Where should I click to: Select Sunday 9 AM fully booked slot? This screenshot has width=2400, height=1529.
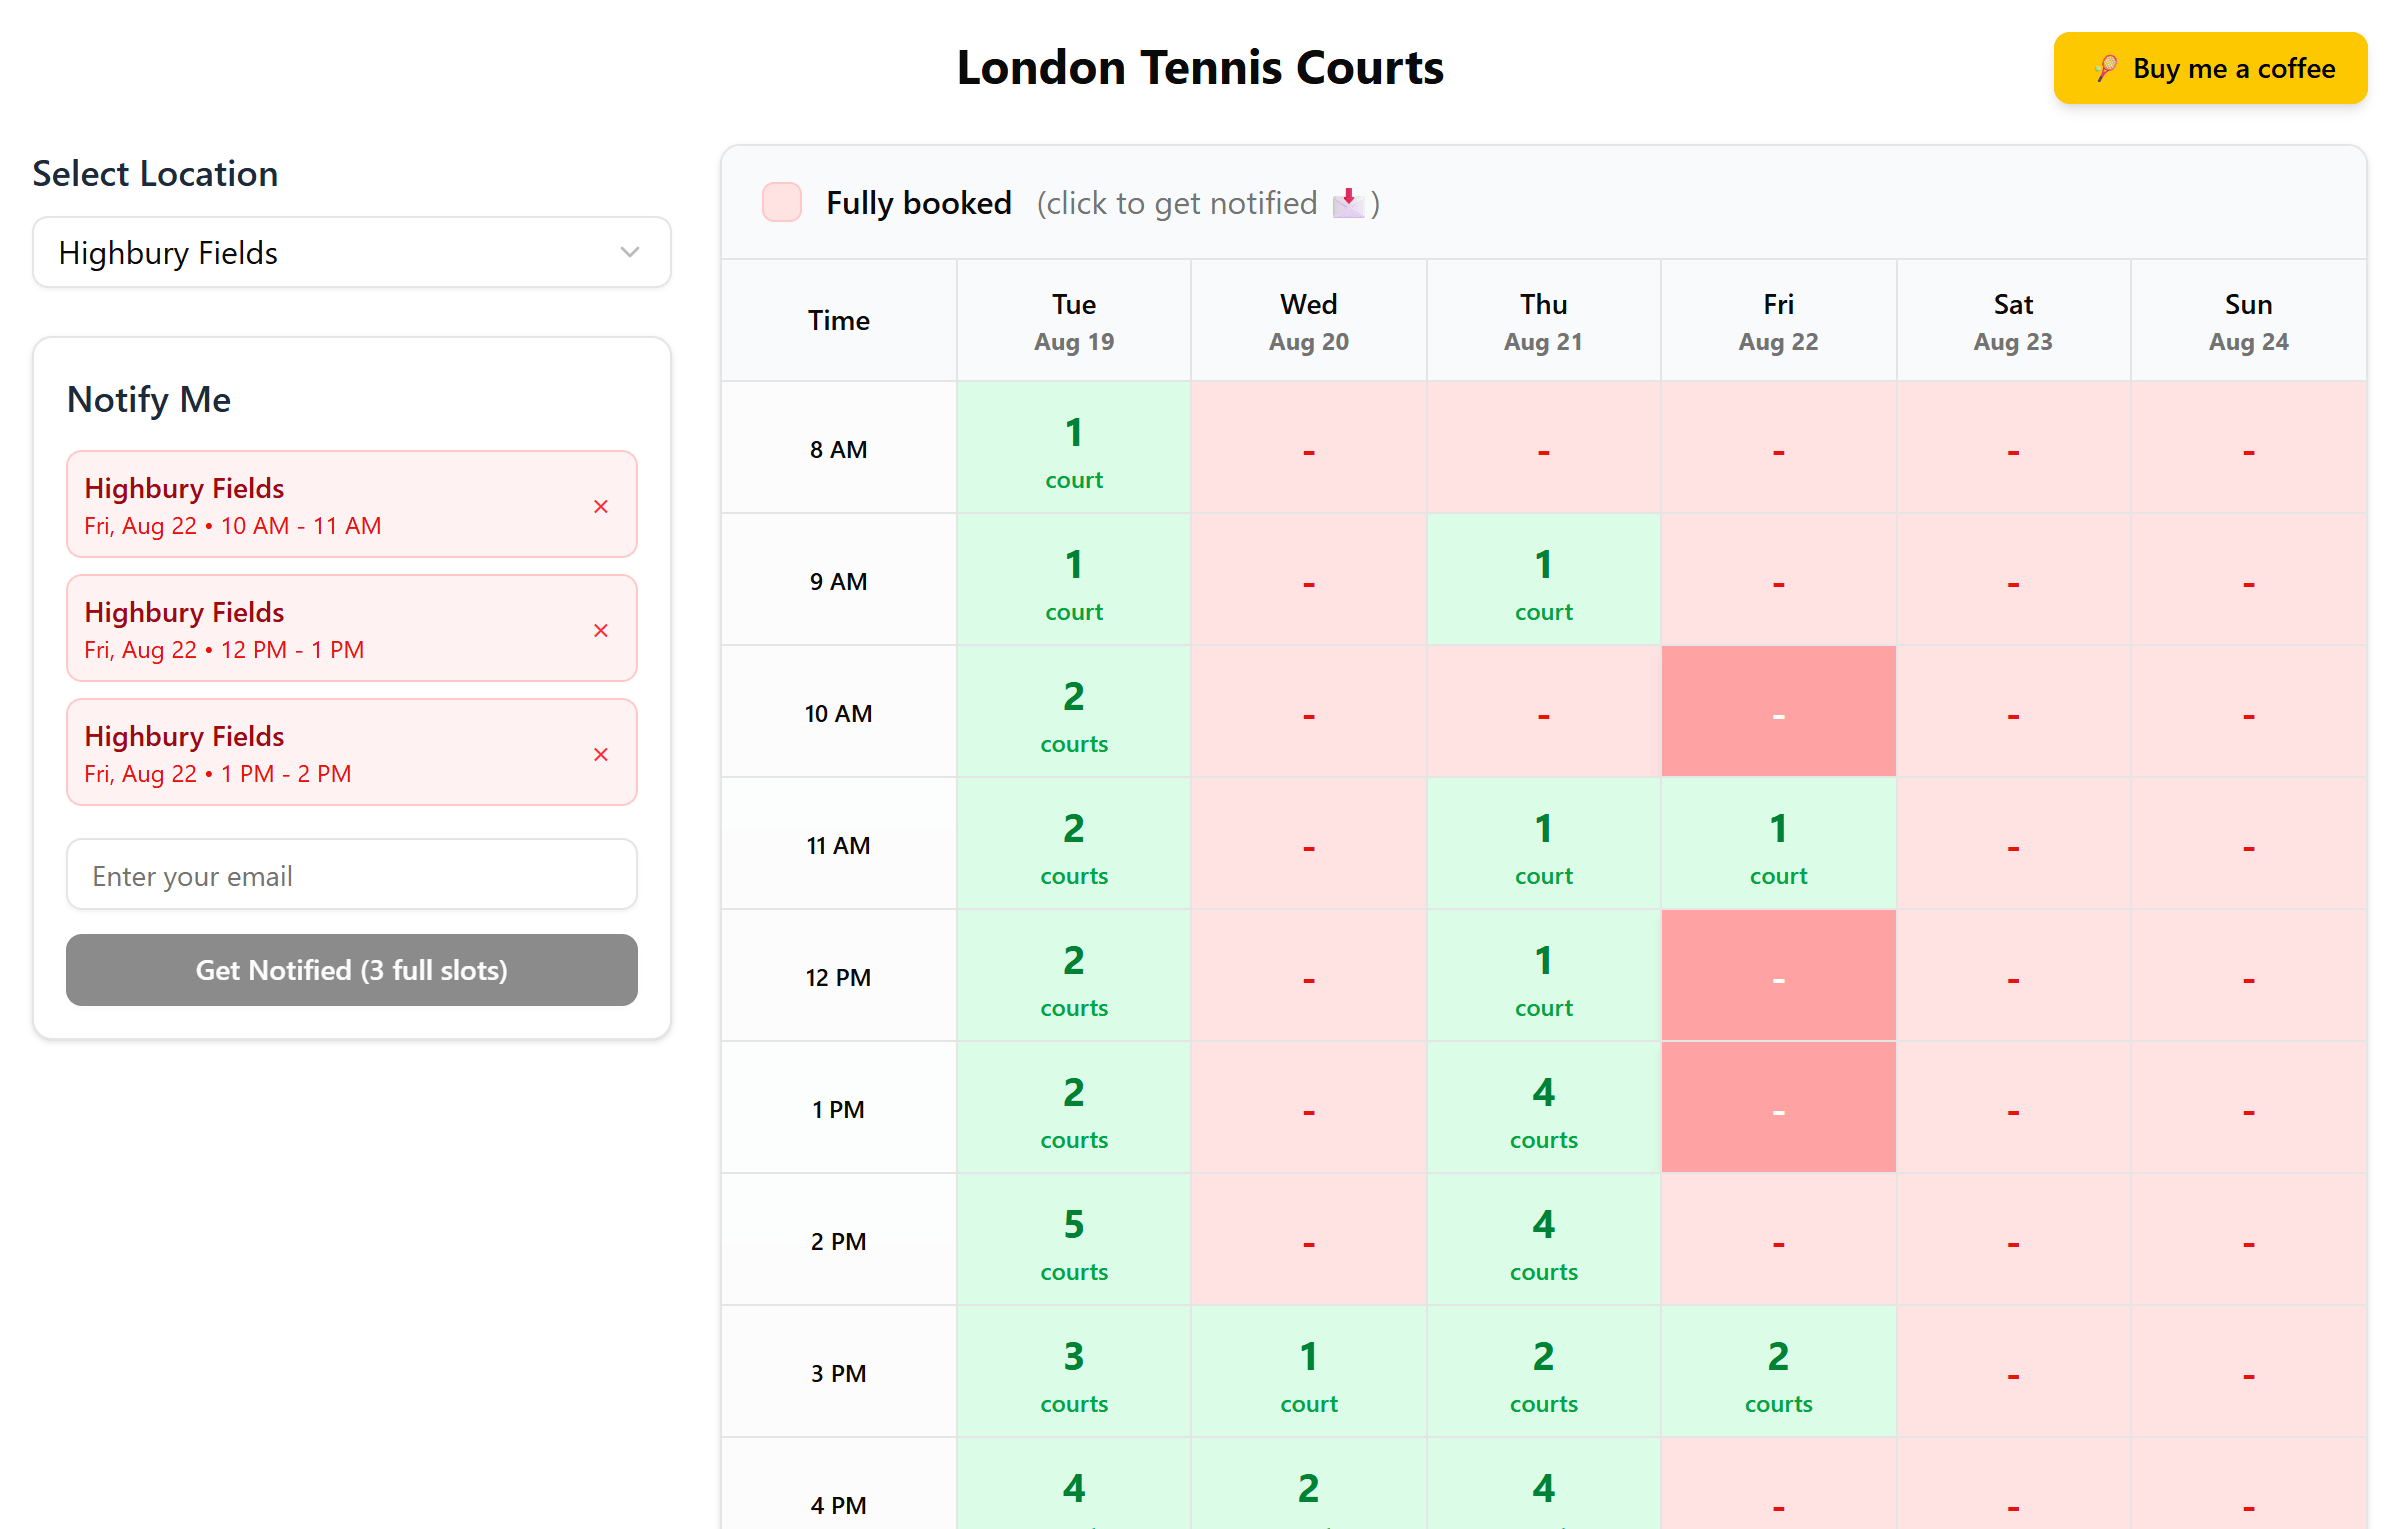(x=2247, y=580)
